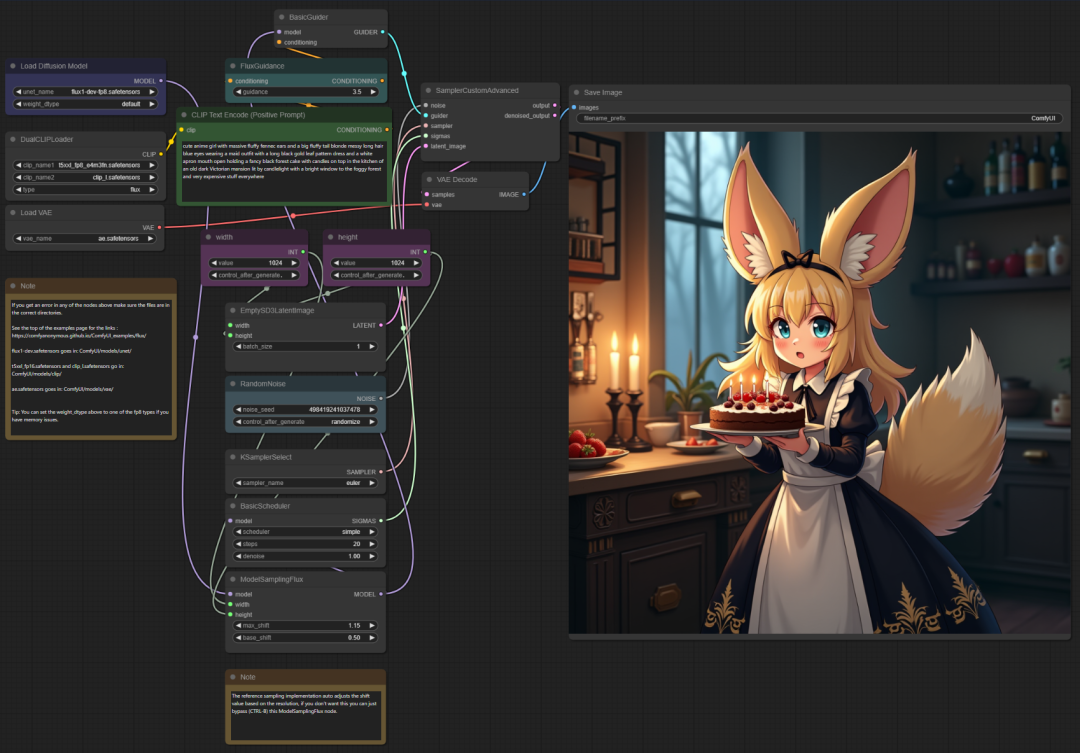1080x753 pixels.
Task: Collapse the Save Image node dot
Action: coord(577,92)
